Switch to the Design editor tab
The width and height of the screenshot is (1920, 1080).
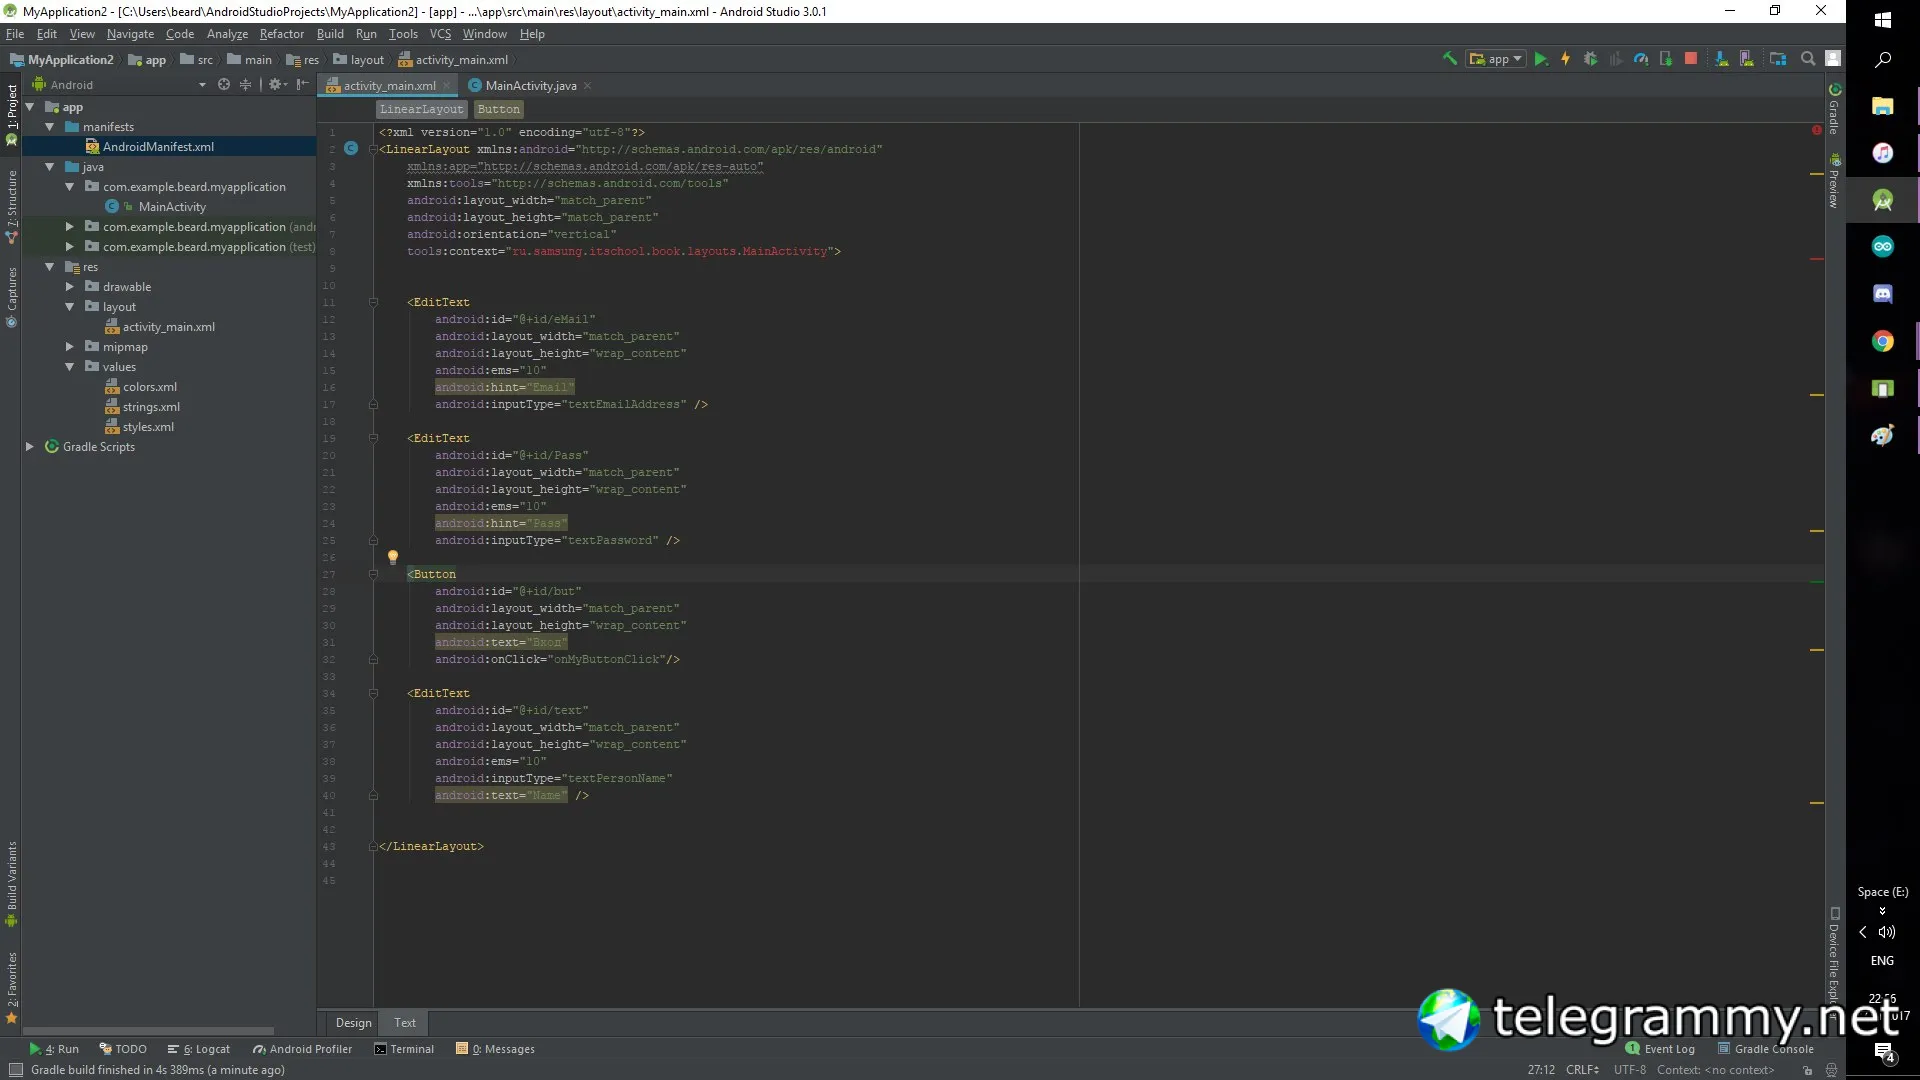[x=353, y=1022]
